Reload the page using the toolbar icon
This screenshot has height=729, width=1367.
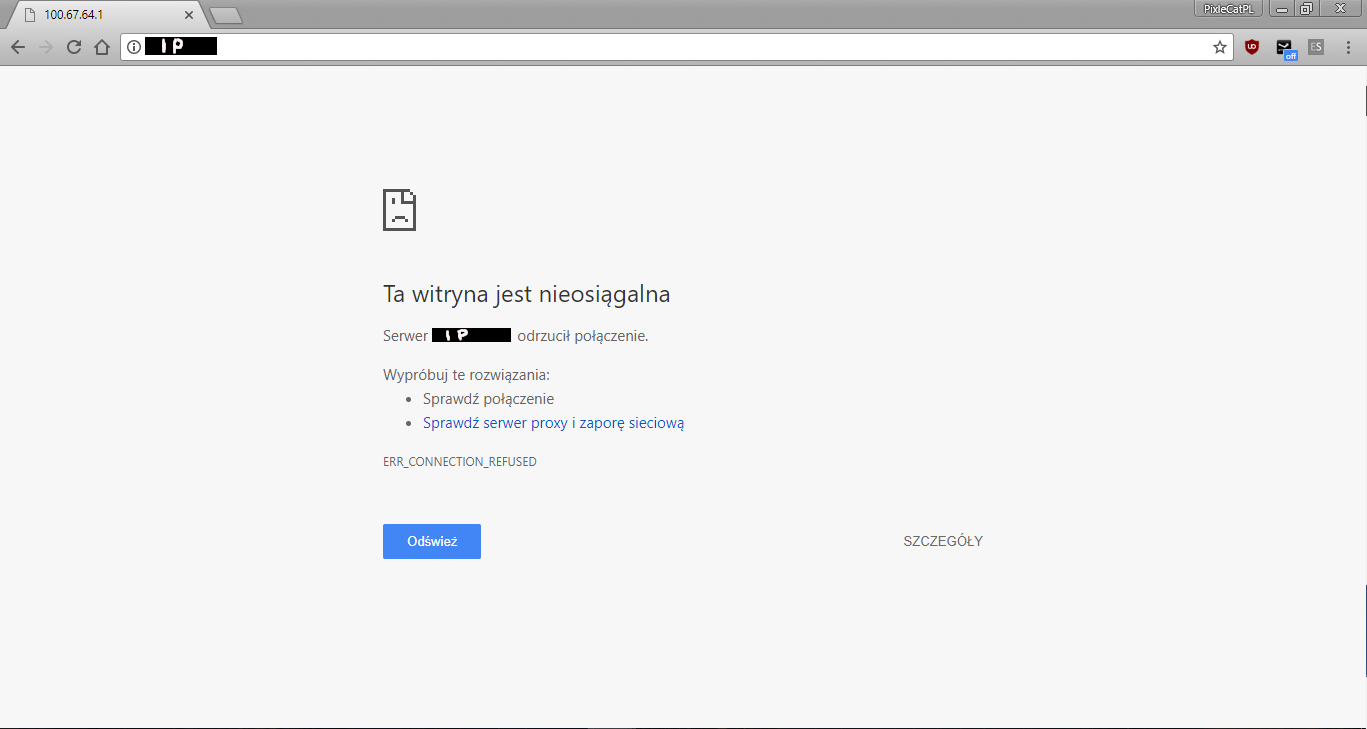(x=74, y=47)
